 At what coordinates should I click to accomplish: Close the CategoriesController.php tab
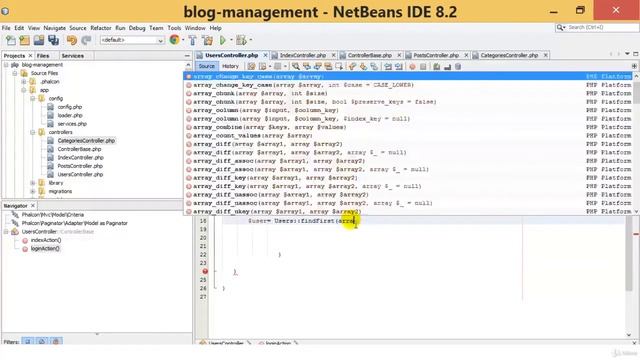coord(545,55)
